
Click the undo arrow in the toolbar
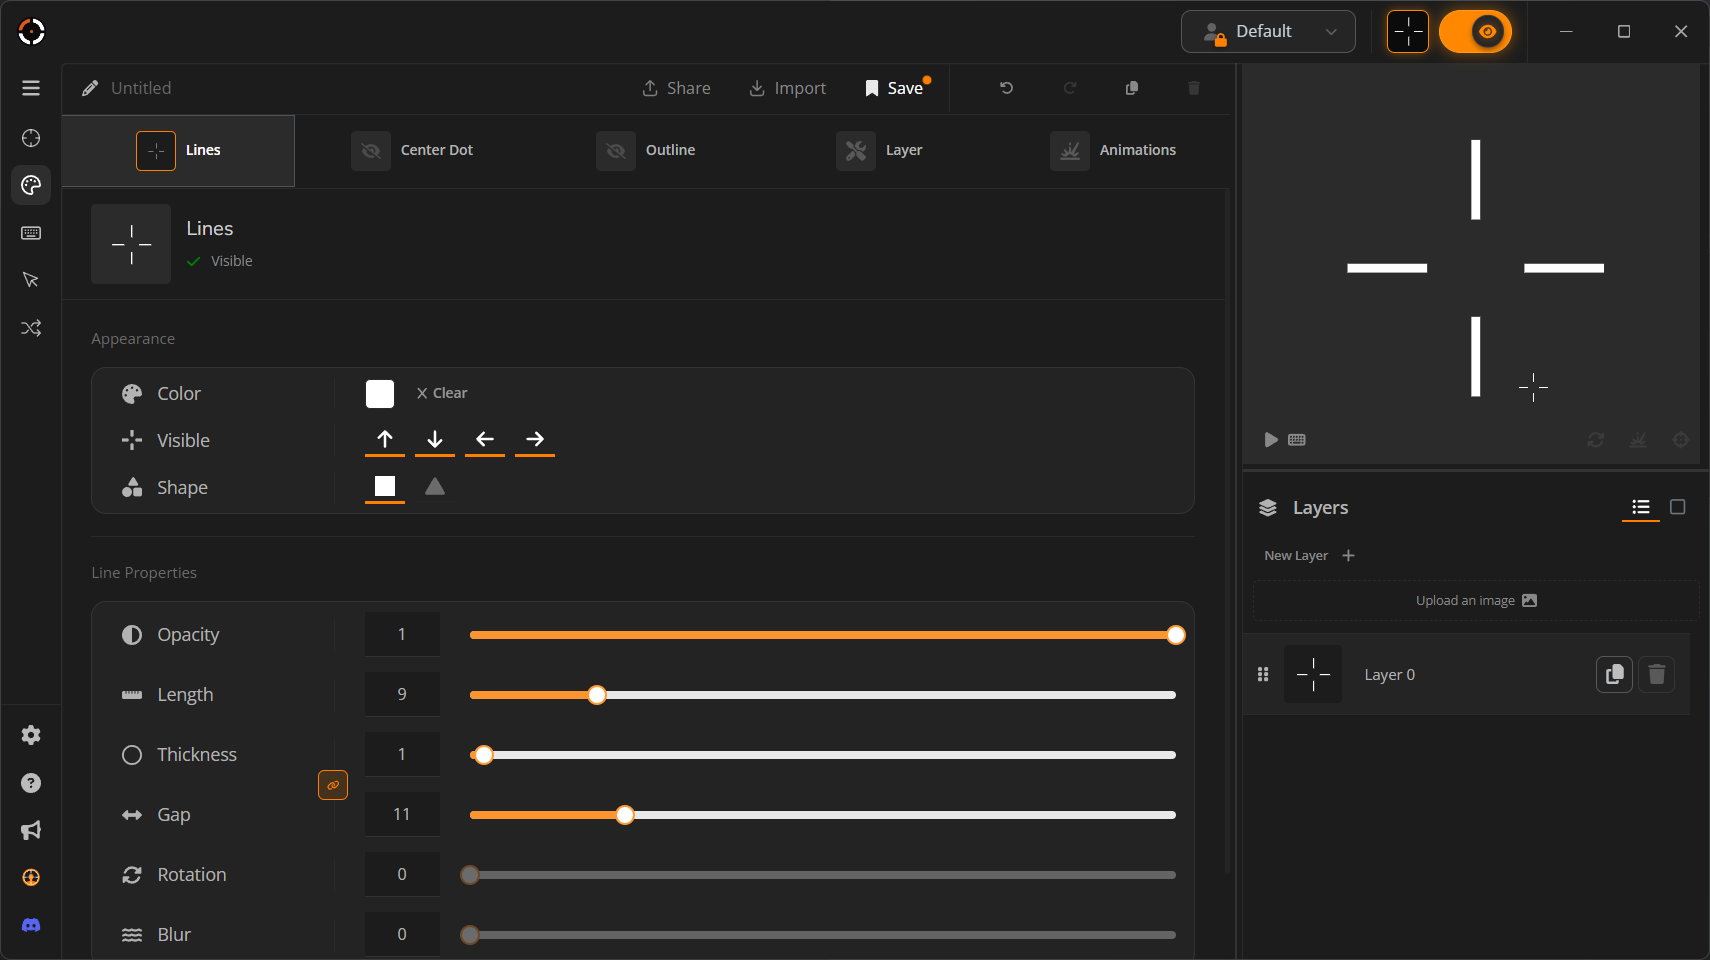(x=1006, y=88)
